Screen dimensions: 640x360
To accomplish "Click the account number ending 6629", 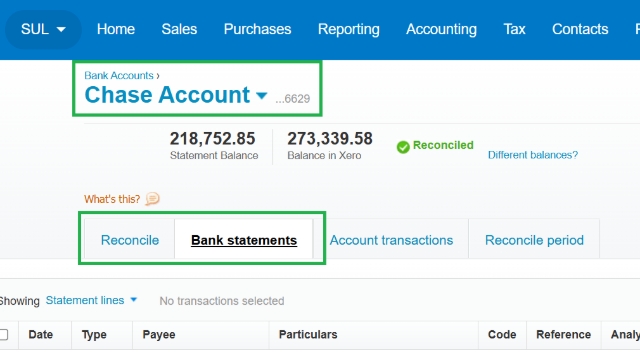I will [292, 98].
